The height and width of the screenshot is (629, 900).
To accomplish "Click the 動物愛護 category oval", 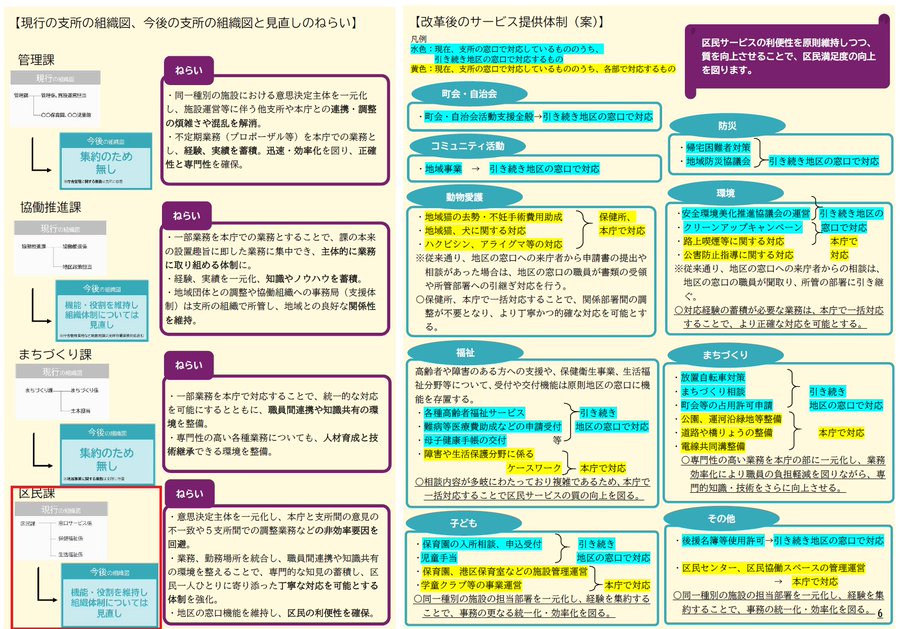I will (x=464, y=197).
